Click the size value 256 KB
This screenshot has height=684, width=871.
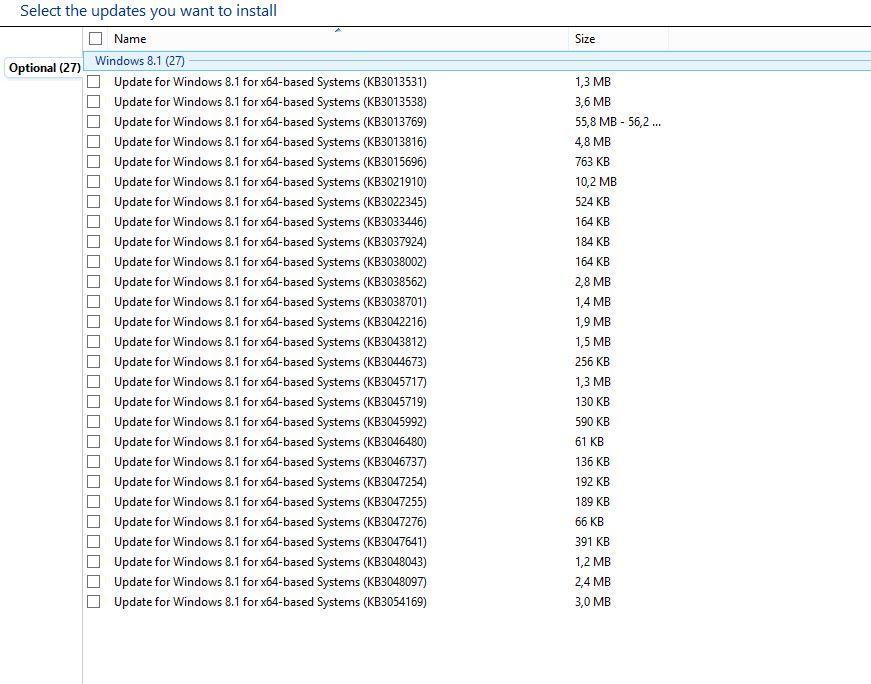pos(592,362)
